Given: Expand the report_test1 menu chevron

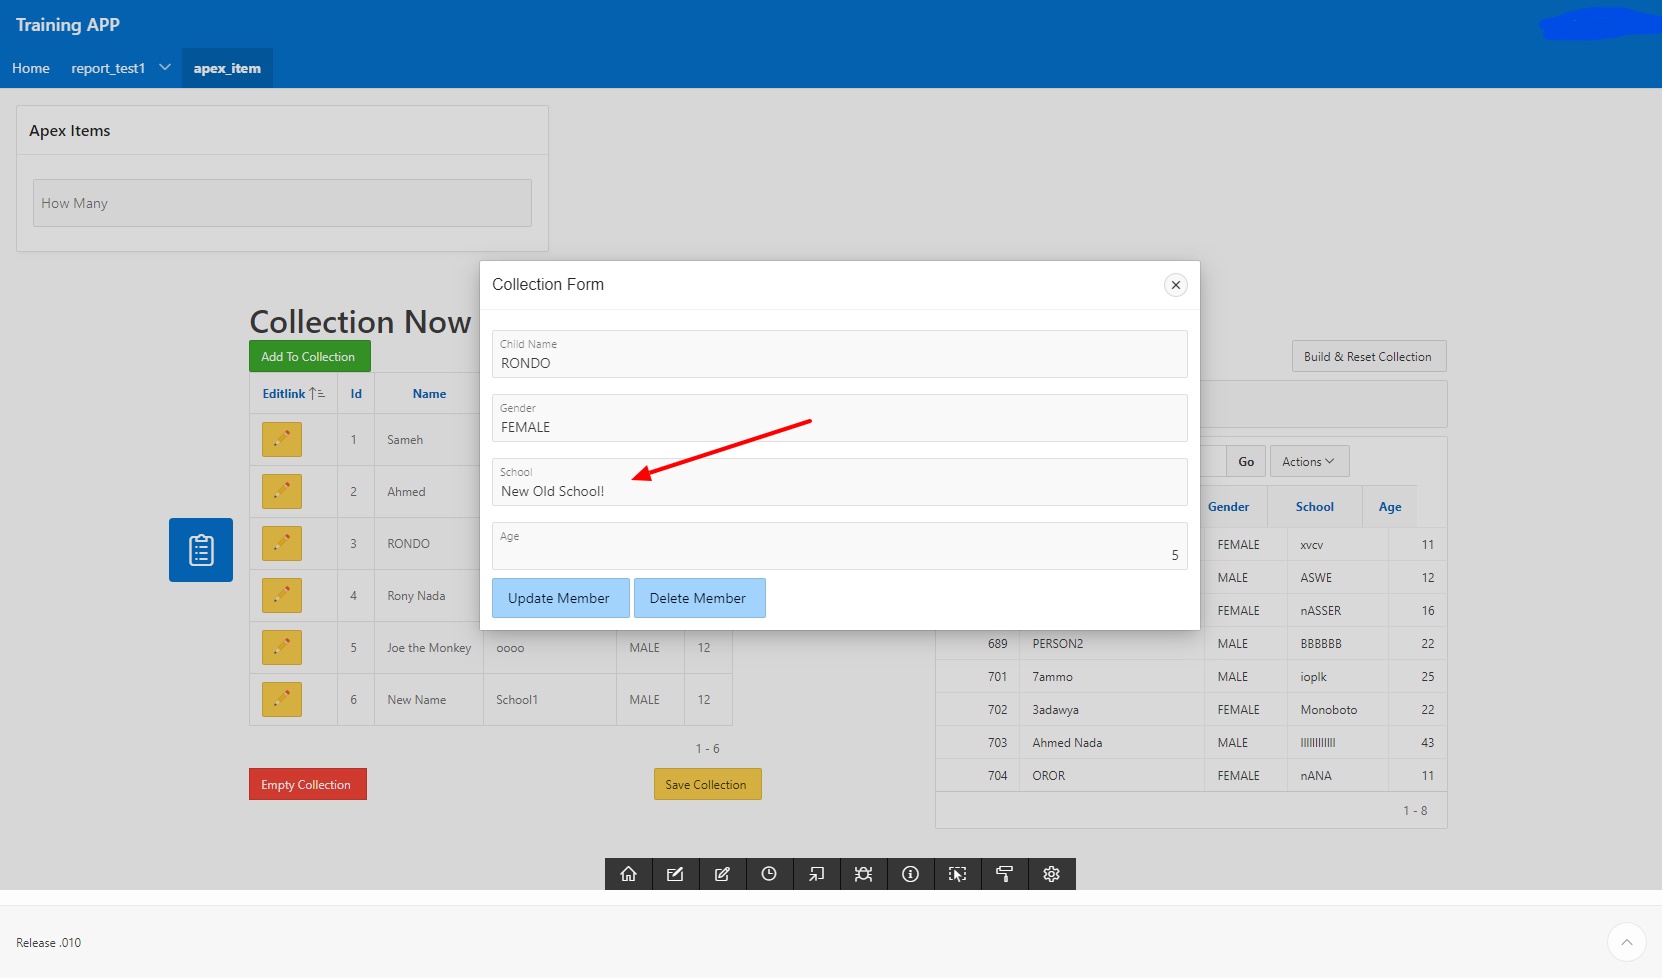Looking at the screenshot, I should coord(165,67).
